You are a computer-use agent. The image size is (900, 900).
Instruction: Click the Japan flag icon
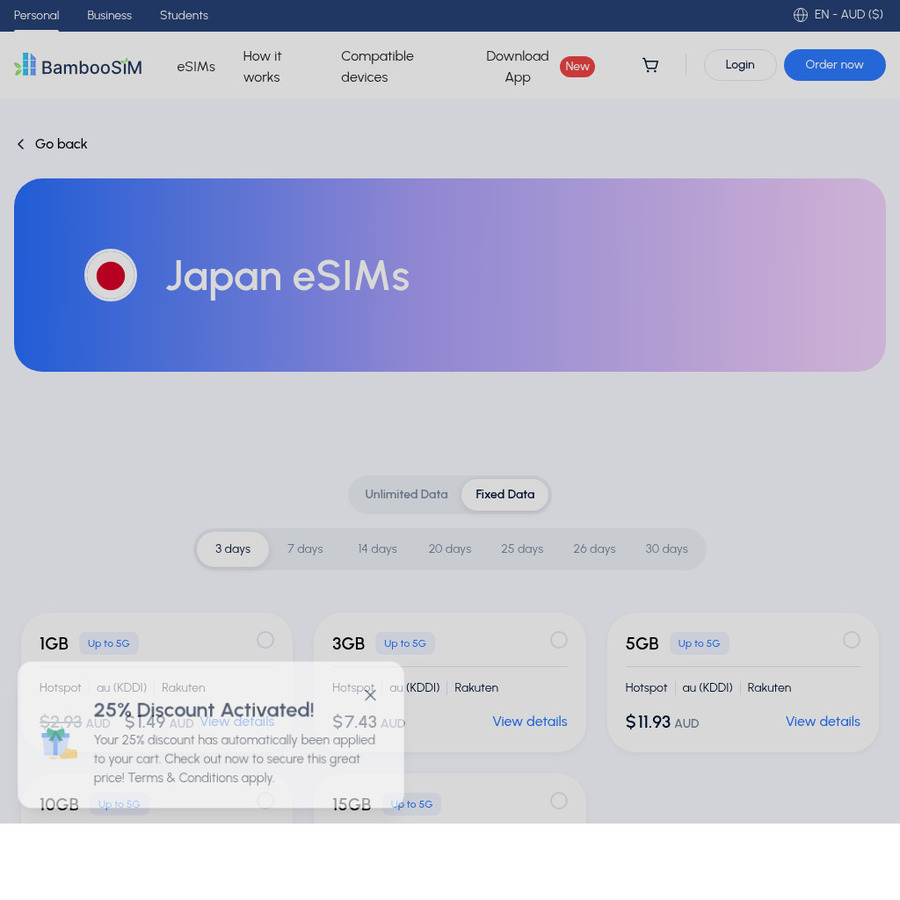click(110, 275)
